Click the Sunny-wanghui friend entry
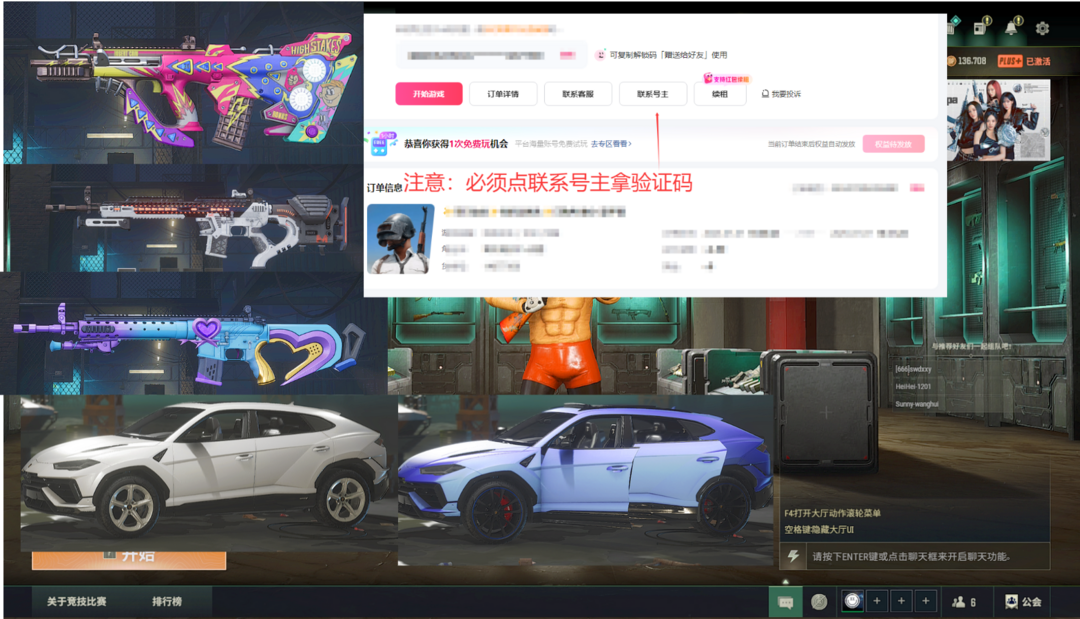The height and width of the screenshot is (619, 1080). [x=917, y=404]
